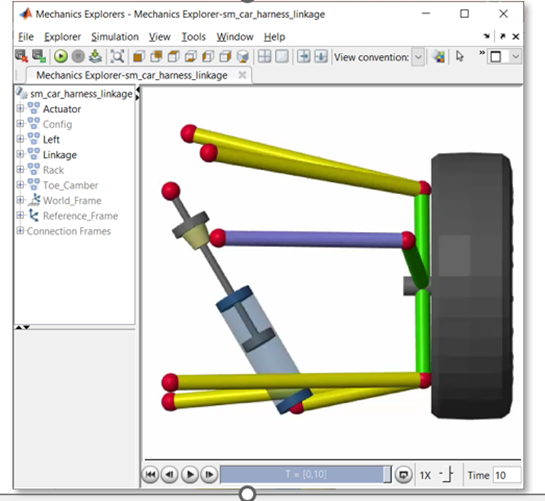Rewind animation to the start

(151, 475)
